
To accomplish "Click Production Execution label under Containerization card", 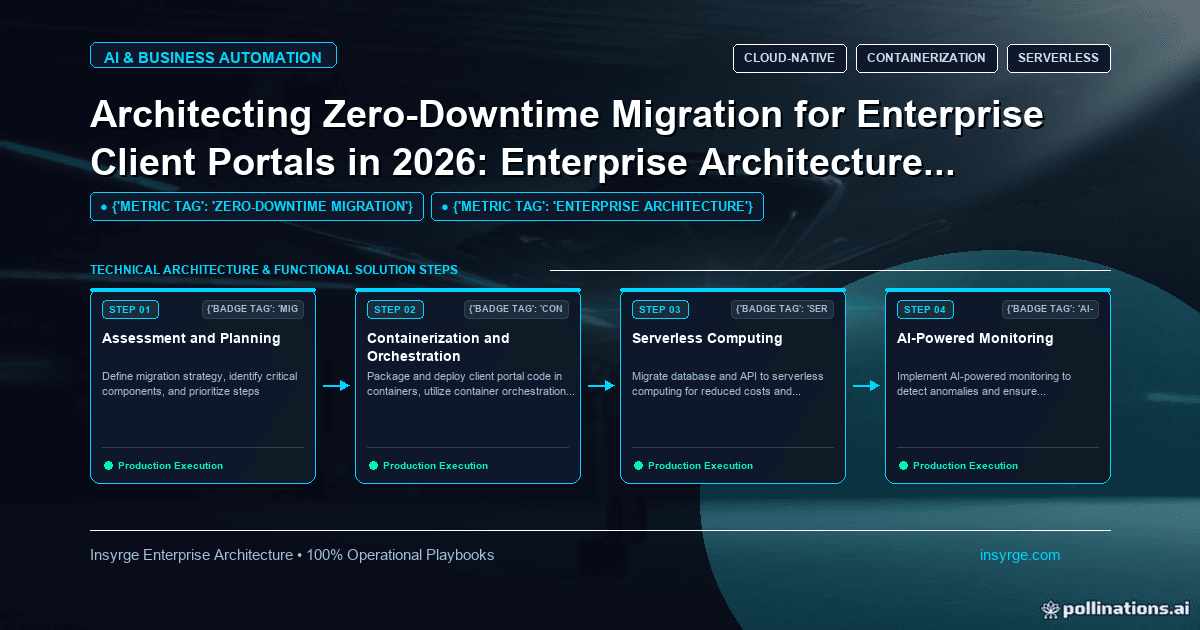I will (x=435, y=465).
